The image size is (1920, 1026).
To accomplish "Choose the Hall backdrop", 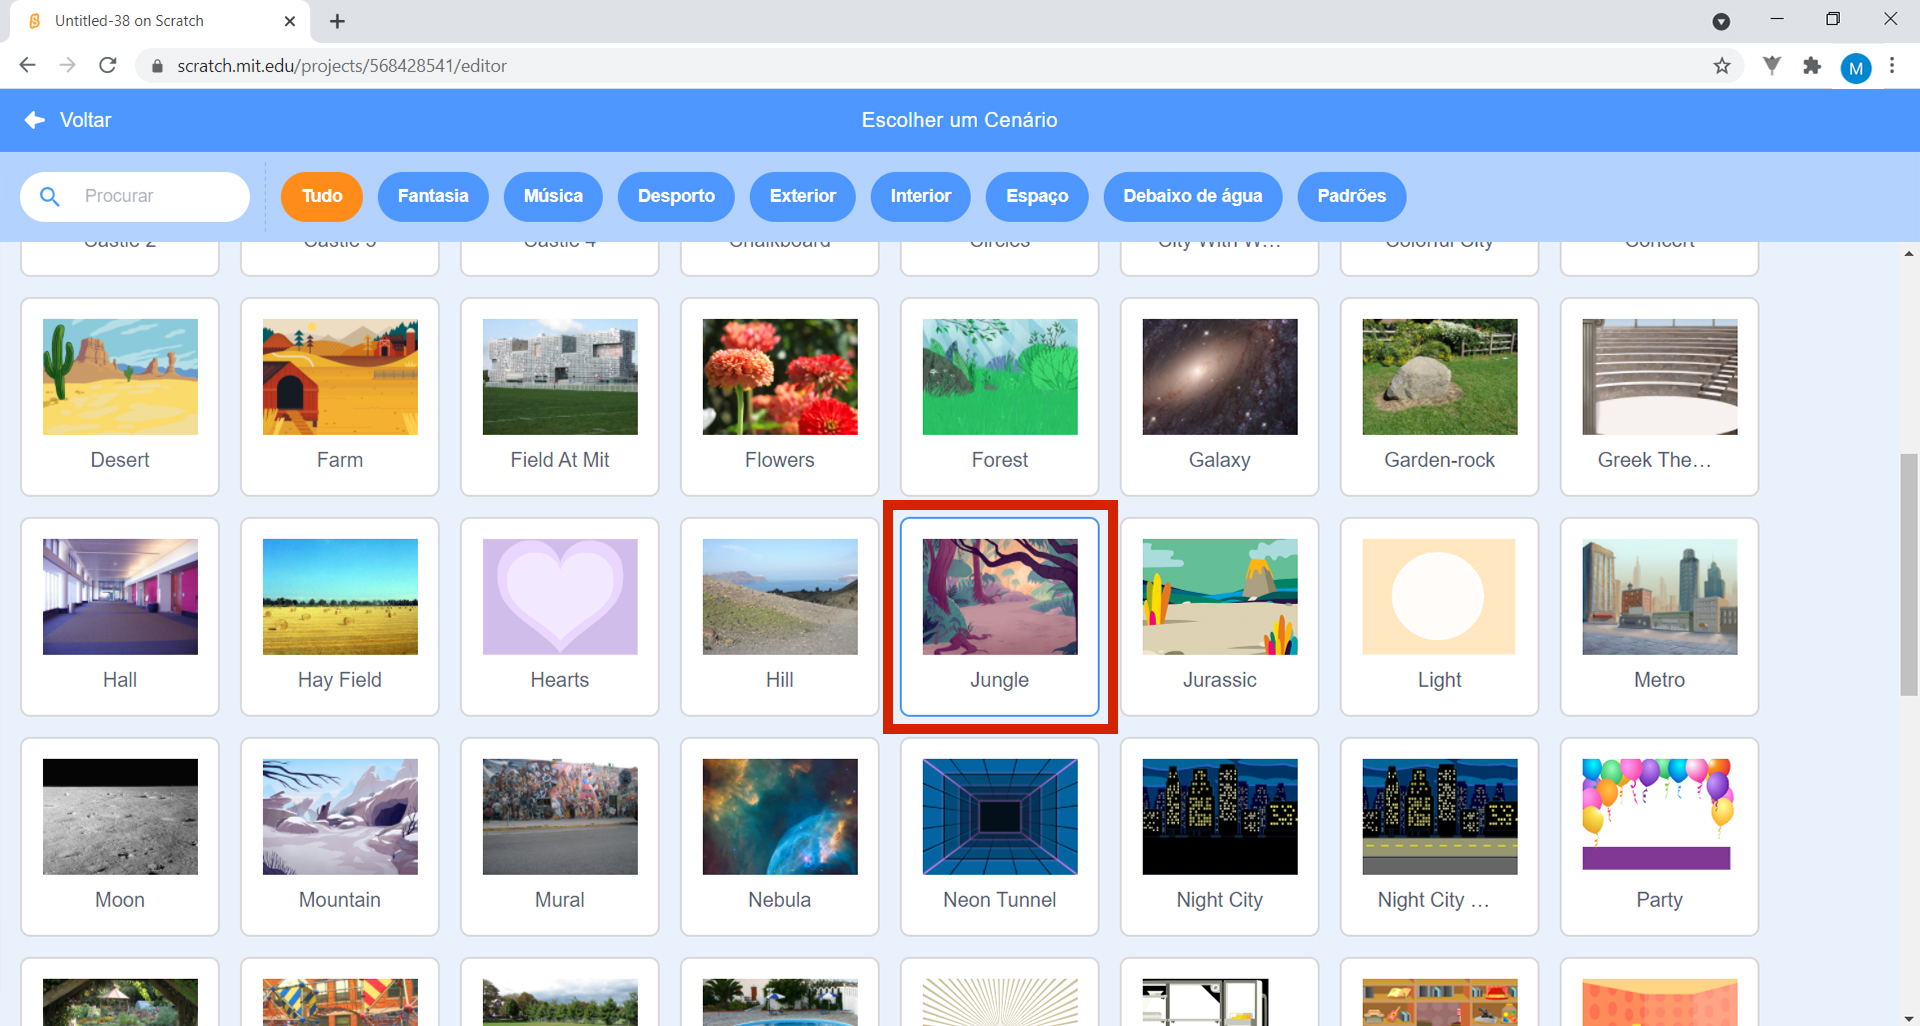I will coord(120,617).
